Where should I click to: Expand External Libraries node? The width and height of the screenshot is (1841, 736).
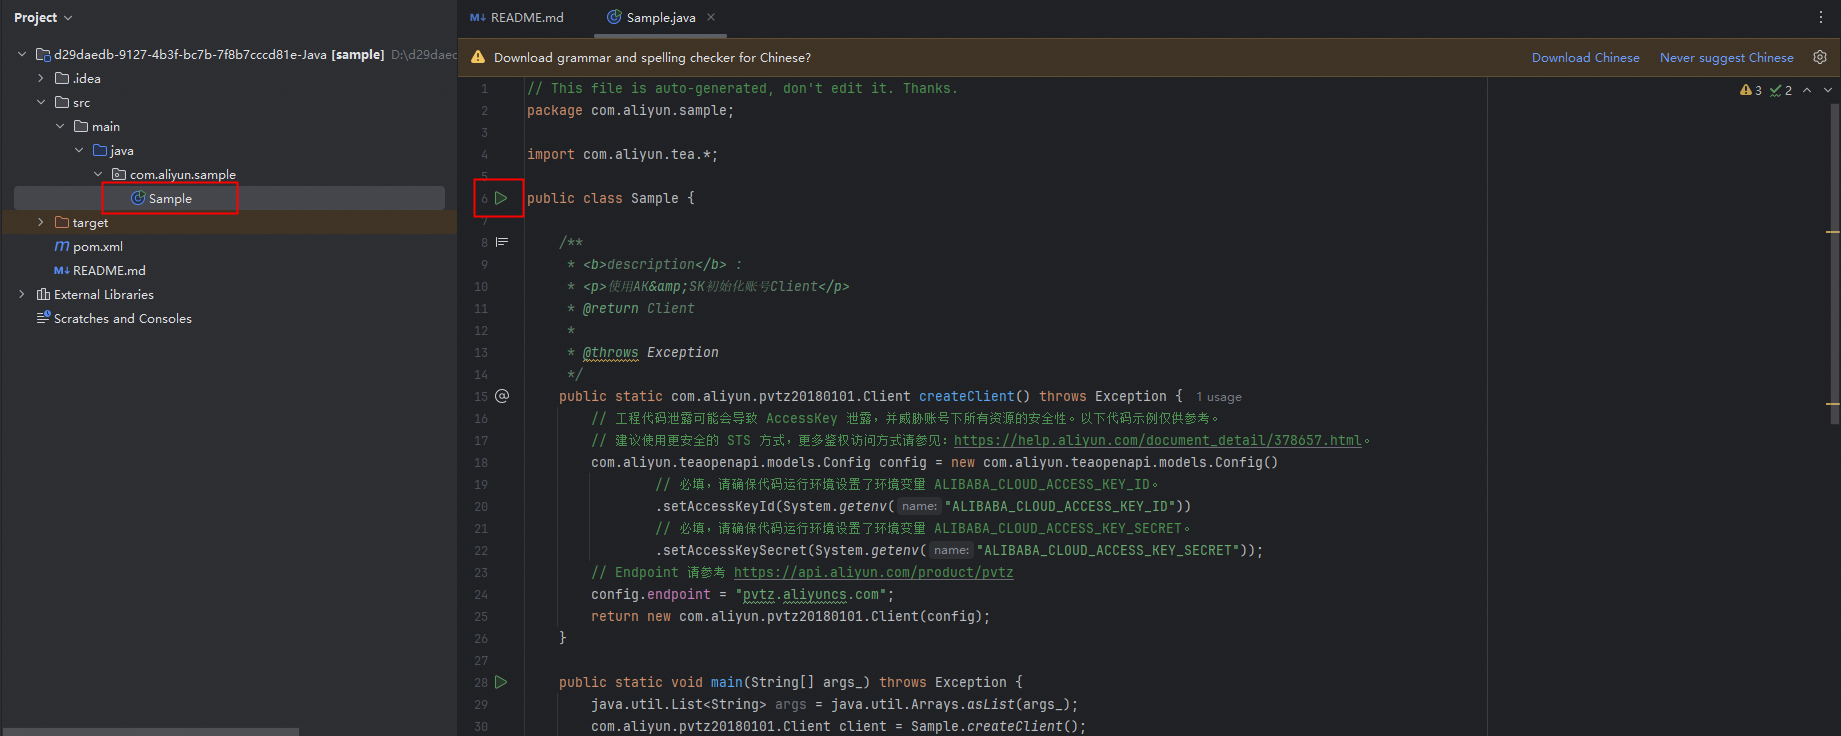click(x=22, y=294)
